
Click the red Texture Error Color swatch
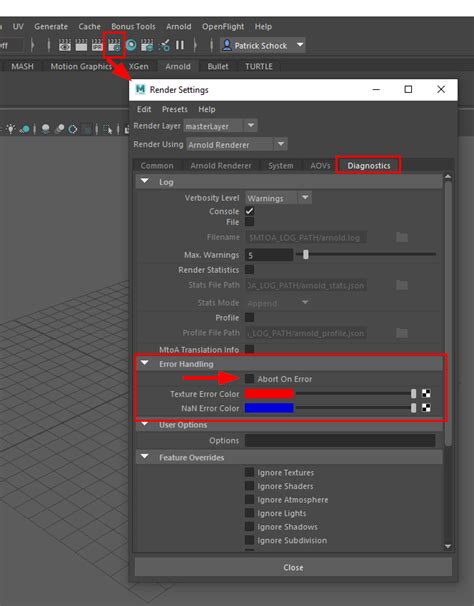[269, 394]
